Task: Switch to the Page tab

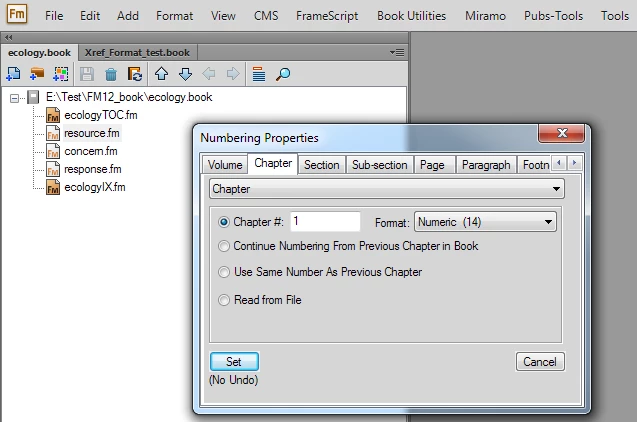Action: [432, 164]
